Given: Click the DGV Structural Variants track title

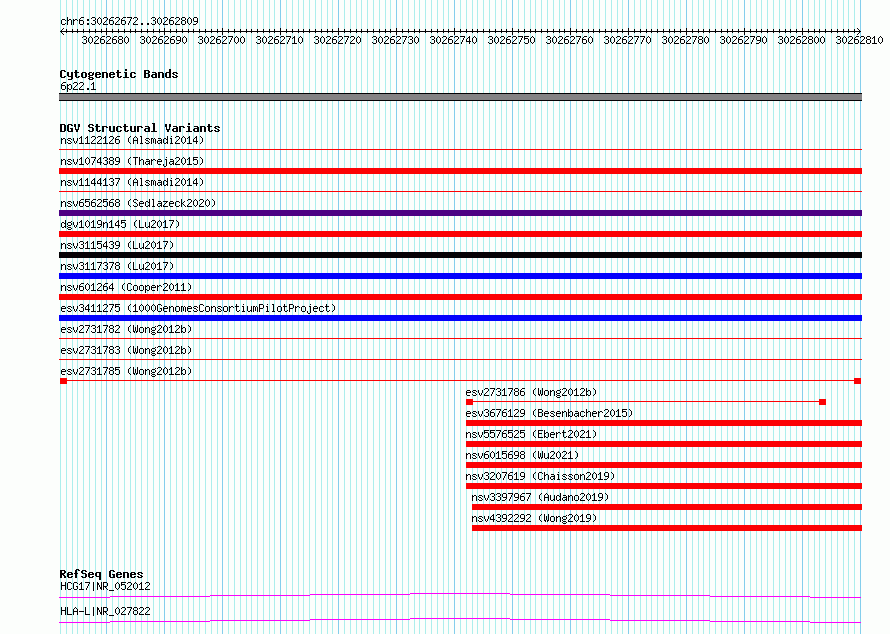Looking at the screenshot, I should (x=140, y=128).
